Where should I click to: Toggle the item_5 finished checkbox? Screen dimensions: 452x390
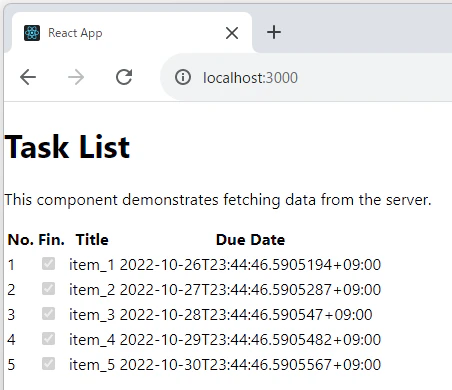pyautogui.click(x=48, y=364)
